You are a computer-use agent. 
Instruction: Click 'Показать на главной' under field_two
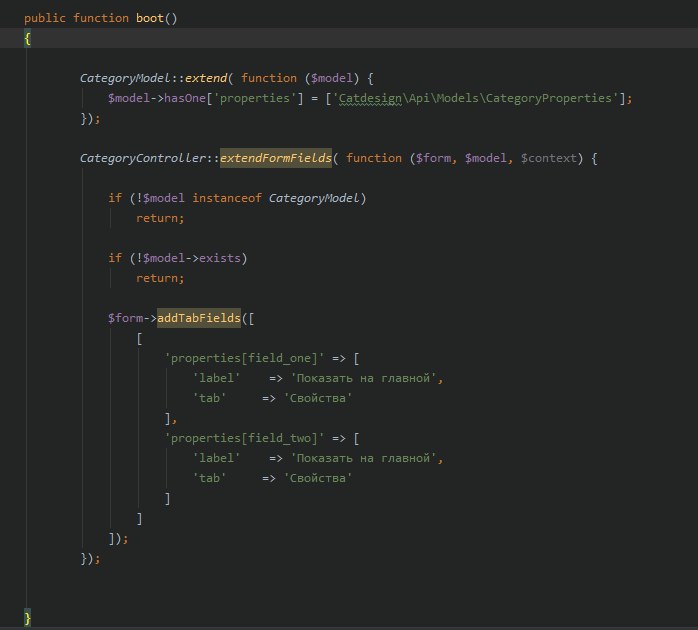click(x=363, y=459)
